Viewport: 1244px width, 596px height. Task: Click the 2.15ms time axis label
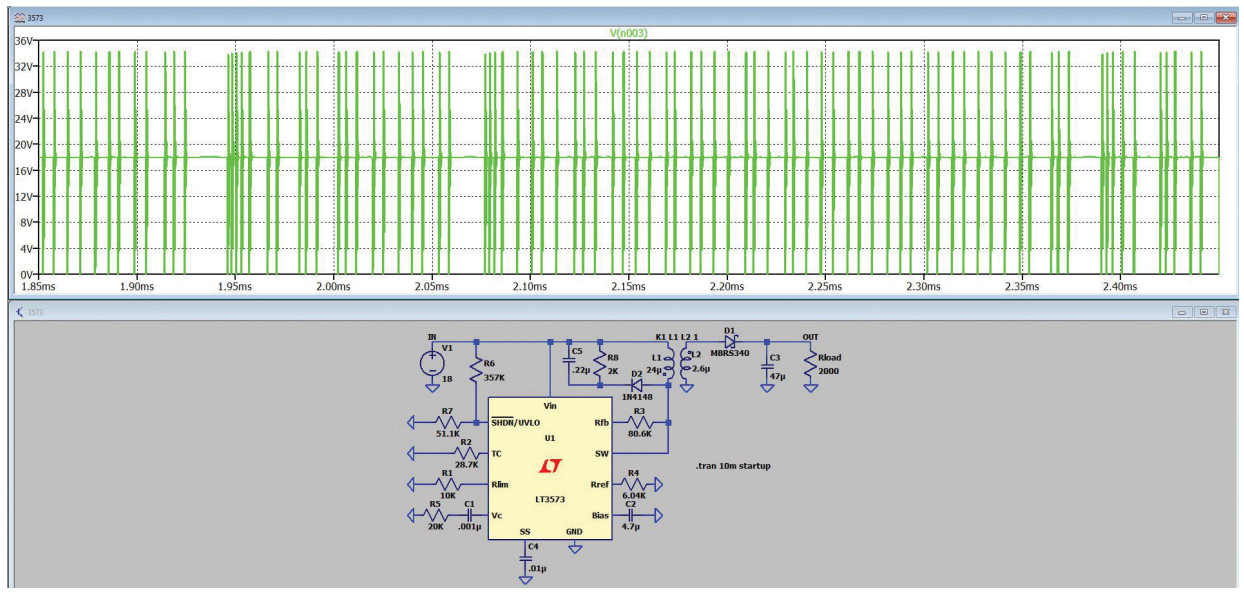coord(628,287)
